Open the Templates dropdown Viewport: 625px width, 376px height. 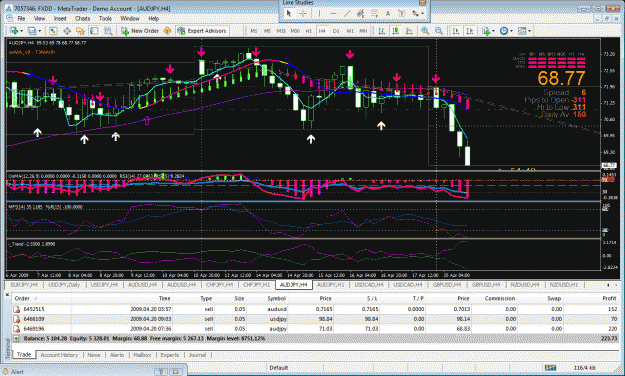524,31
